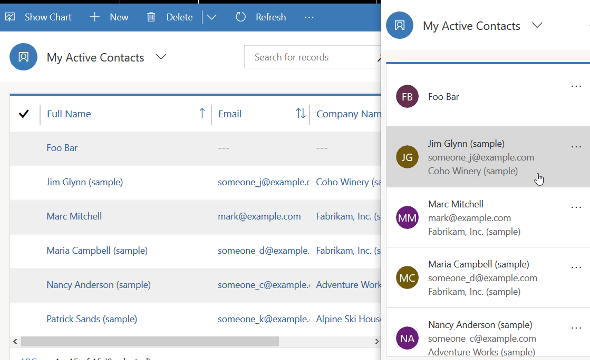590x360 pixels.
Task: Open the someone_j@example.com email link
Action: tap(263, 182)
